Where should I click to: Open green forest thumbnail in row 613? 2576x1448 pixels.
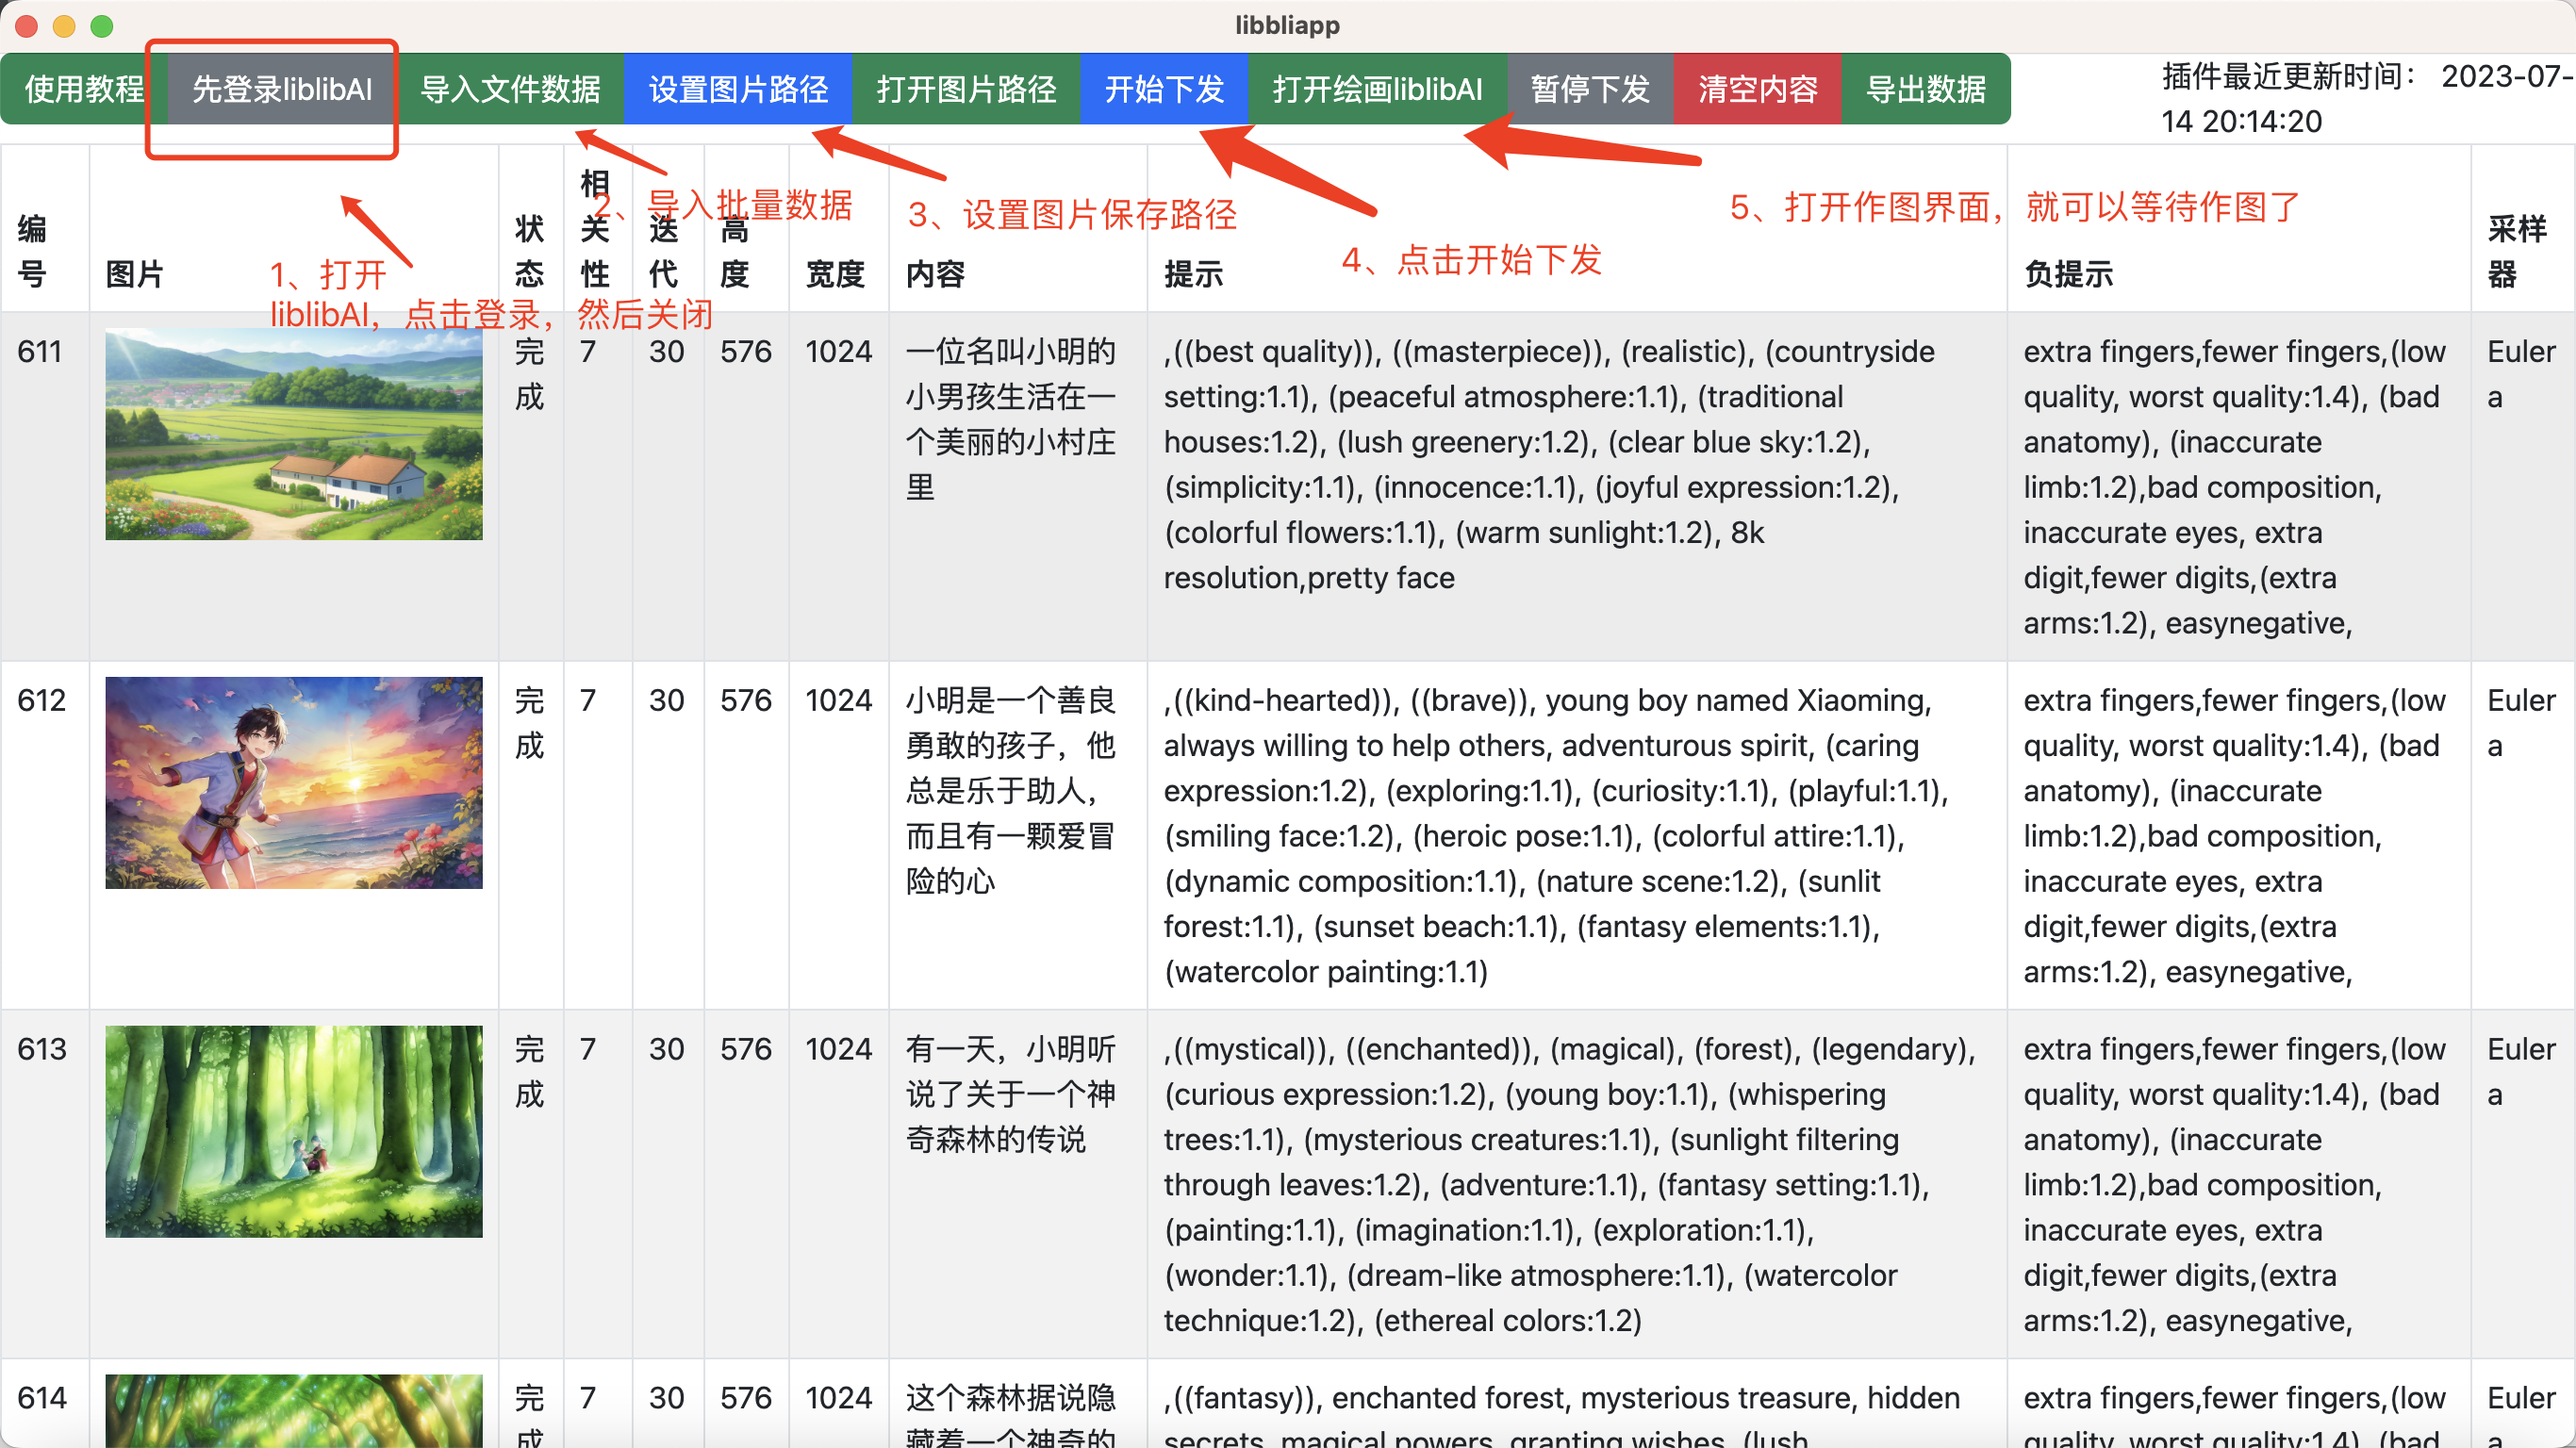(x=294, y=1131)
